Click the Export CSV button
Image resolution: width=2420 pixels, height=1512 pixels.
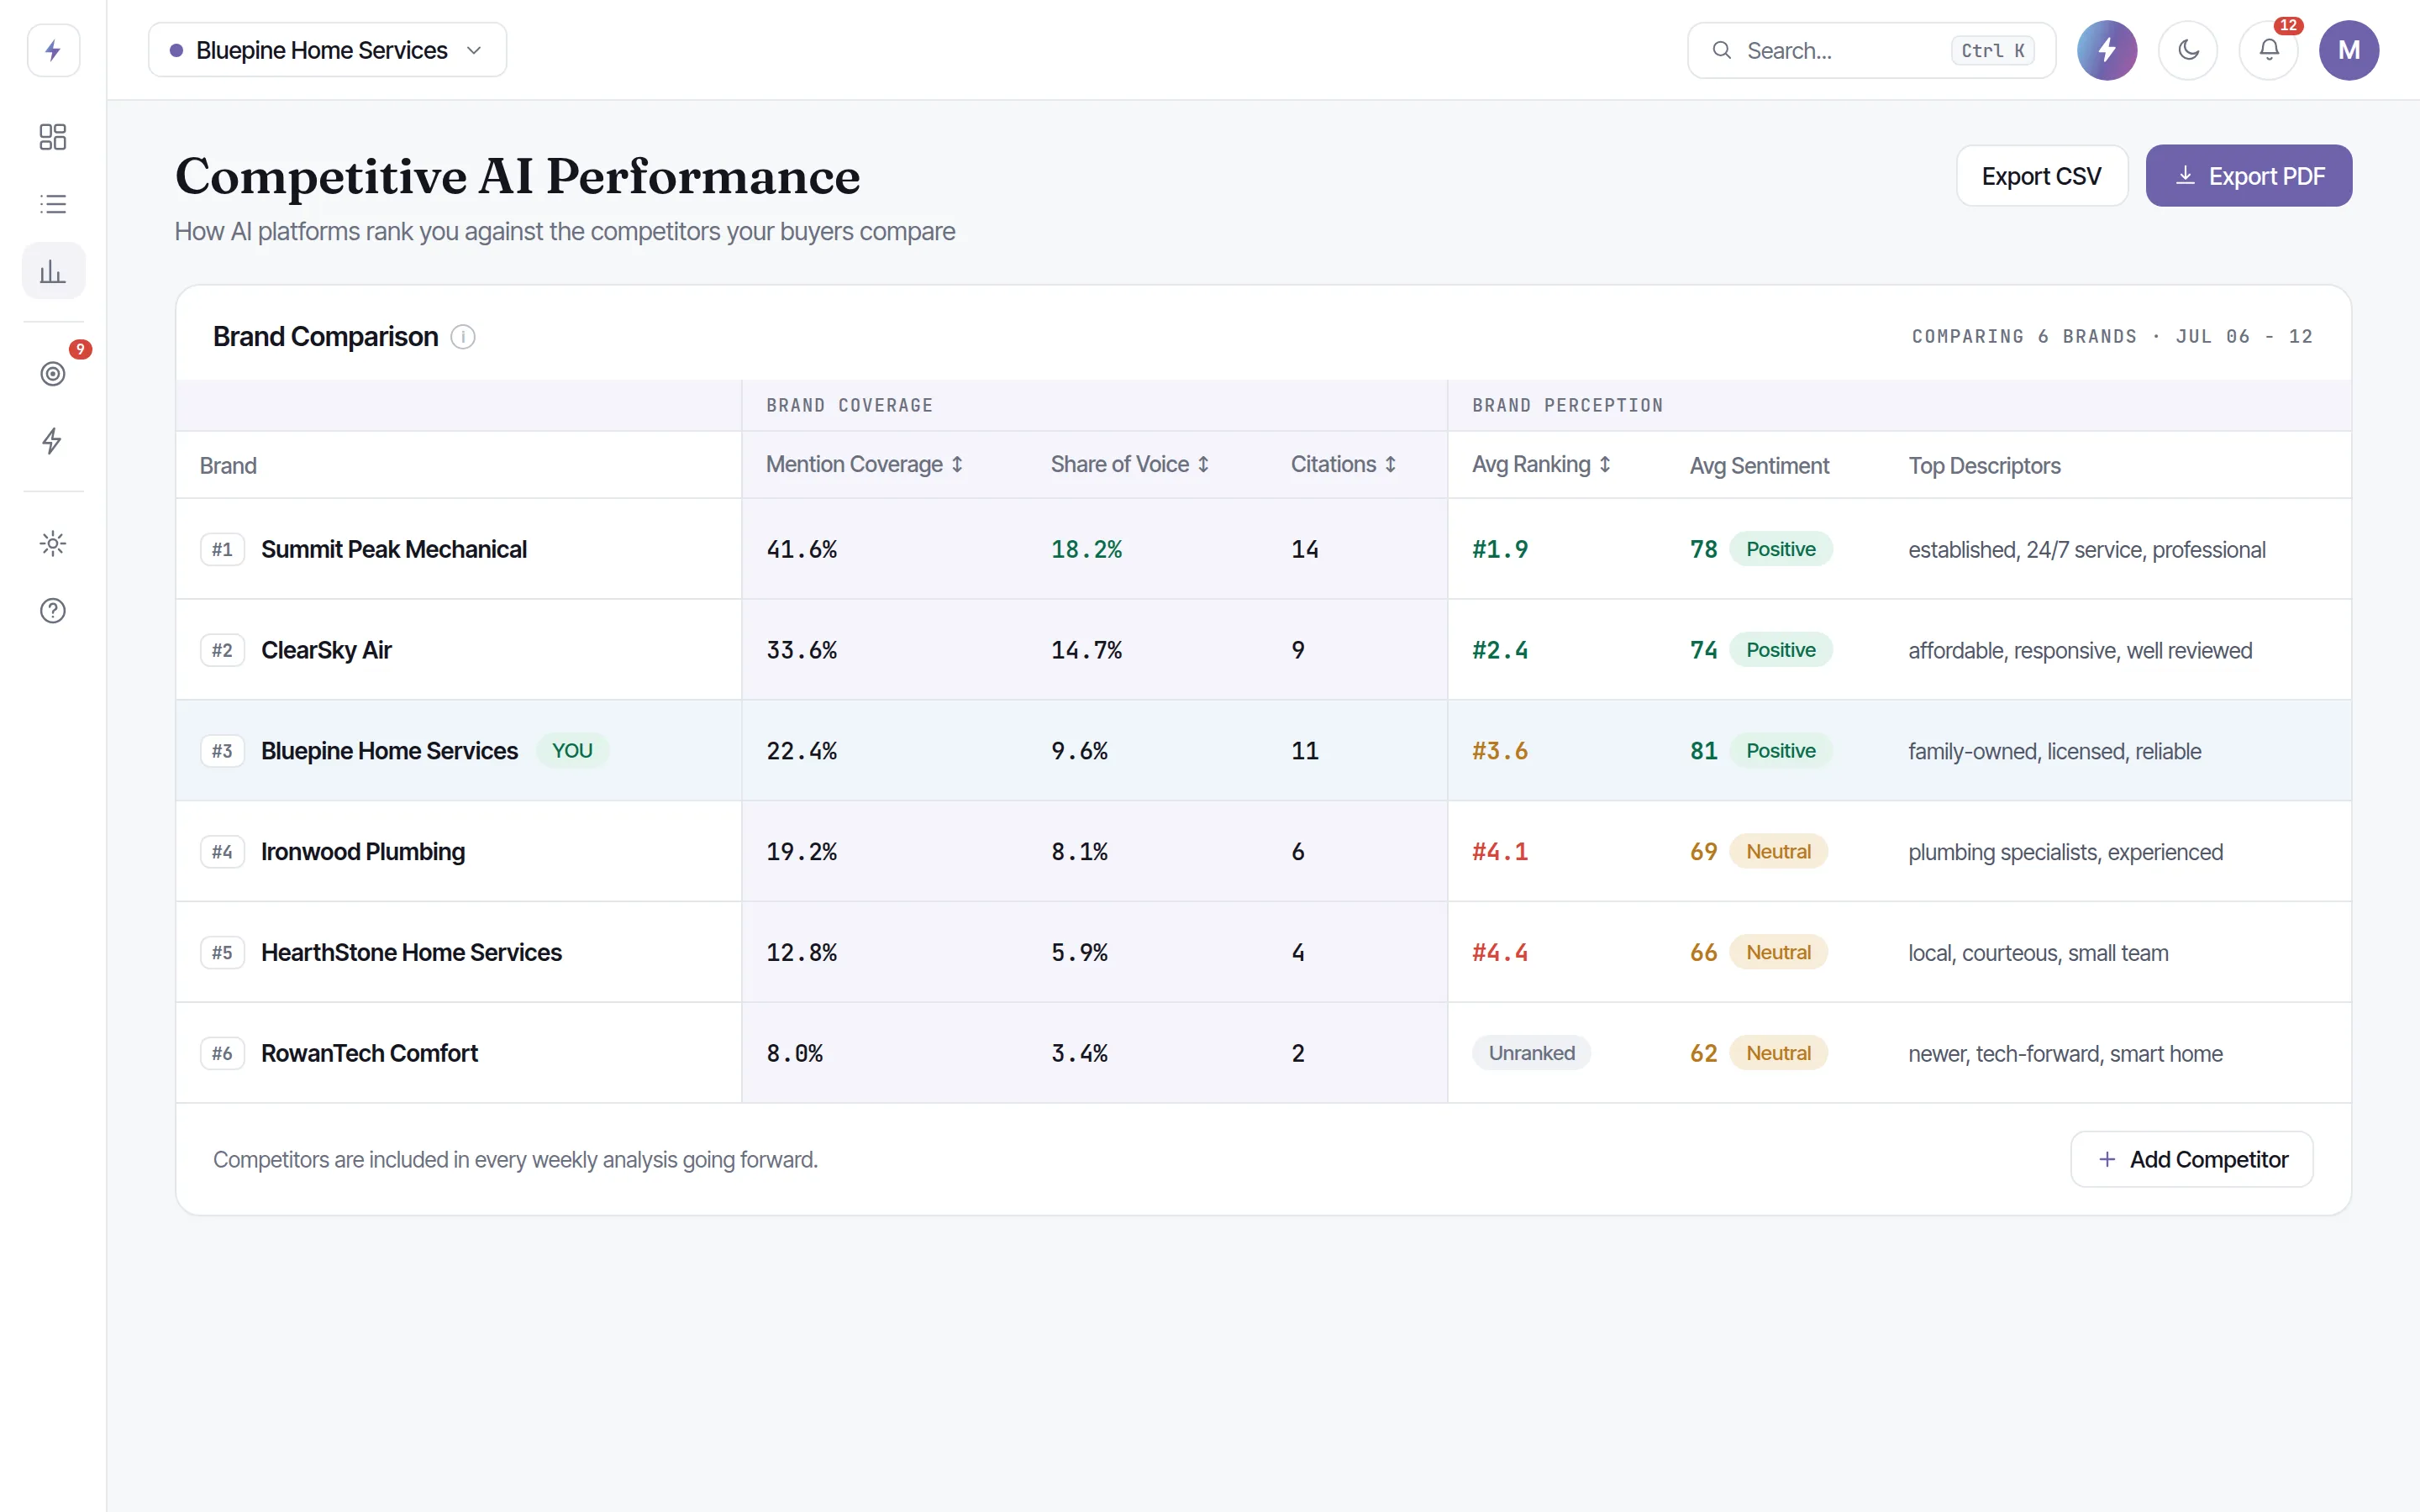click(2041, 176)
